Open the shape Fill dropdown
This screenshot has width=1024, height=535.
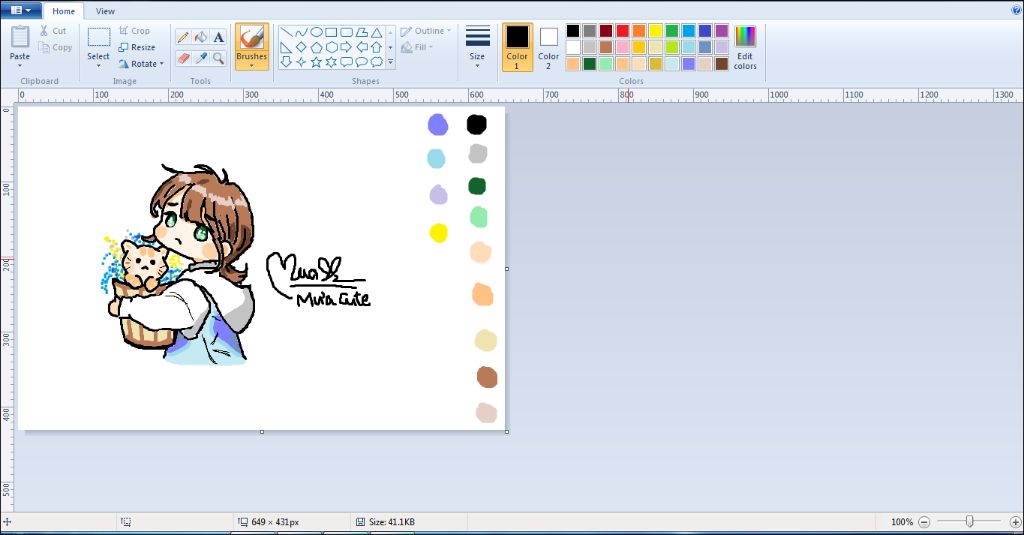coord(417,47)
